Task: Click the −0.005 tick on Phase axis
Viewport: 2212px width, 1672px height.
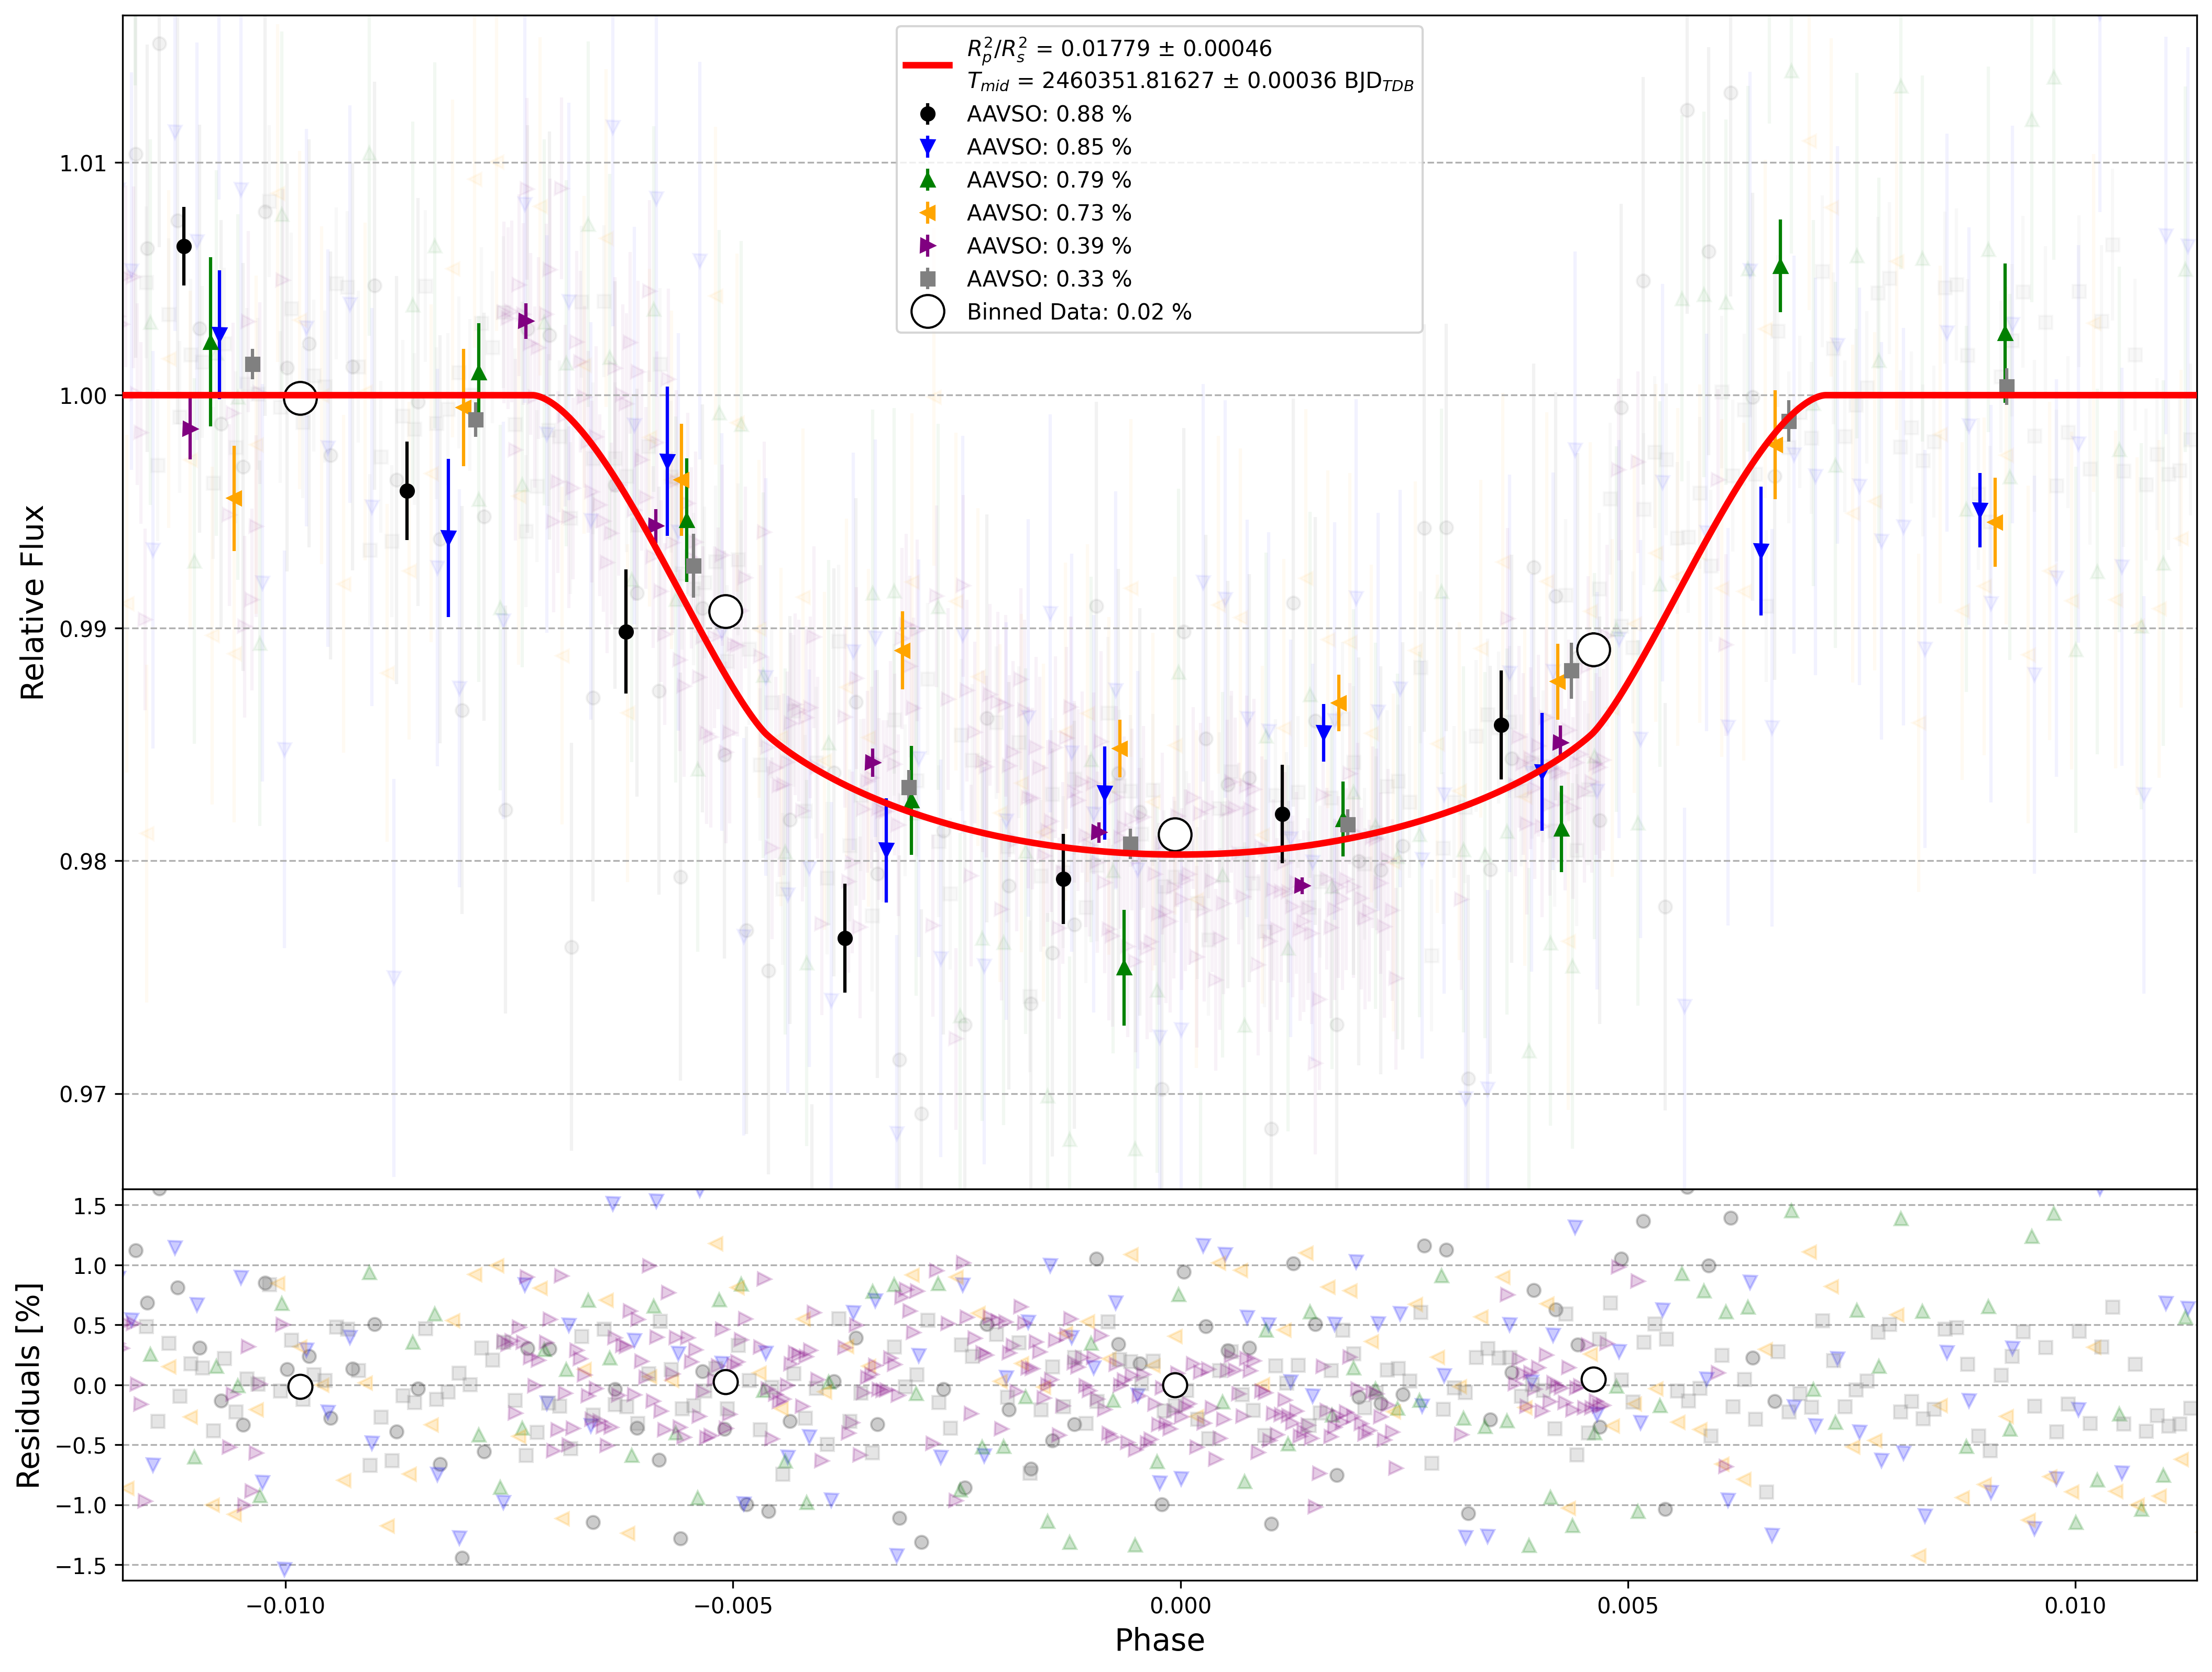Action: coord(733,1606)
